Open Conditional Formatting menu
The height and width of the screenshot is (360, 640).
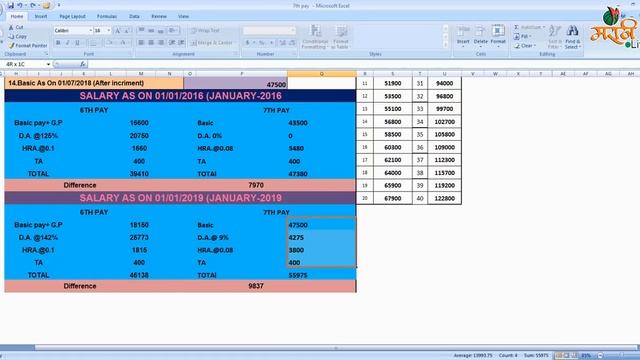click(315, 37)
